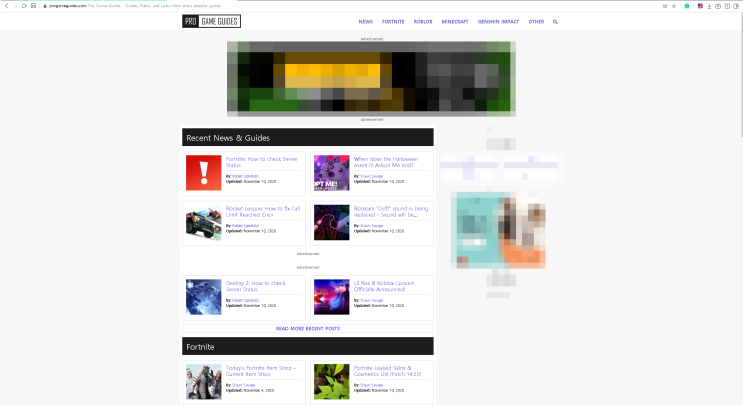Screen dimensions: 743x405
Task: Open 'Today's Fortnite Item Shop' article
Action: (261, 371)
